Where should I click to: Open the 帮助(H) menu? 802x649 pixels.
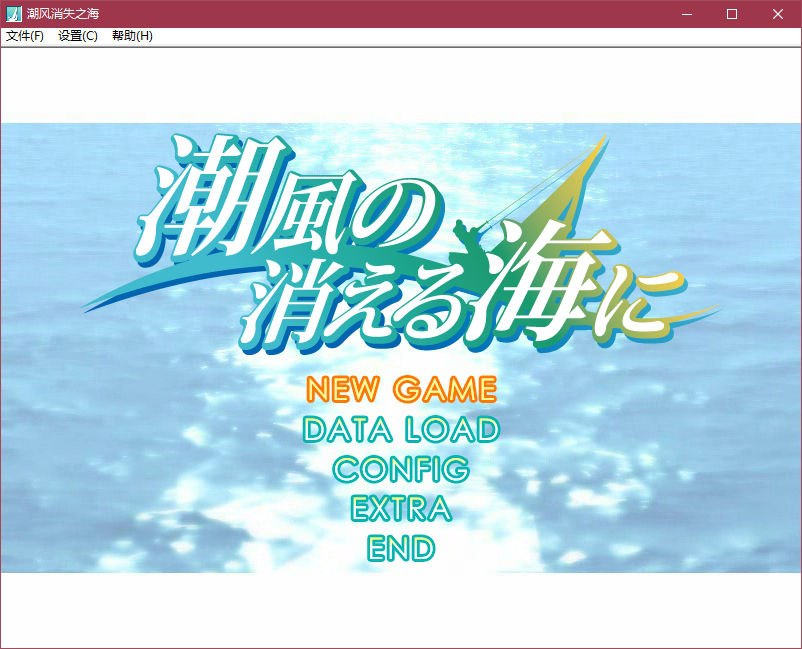tap(132, 36)
